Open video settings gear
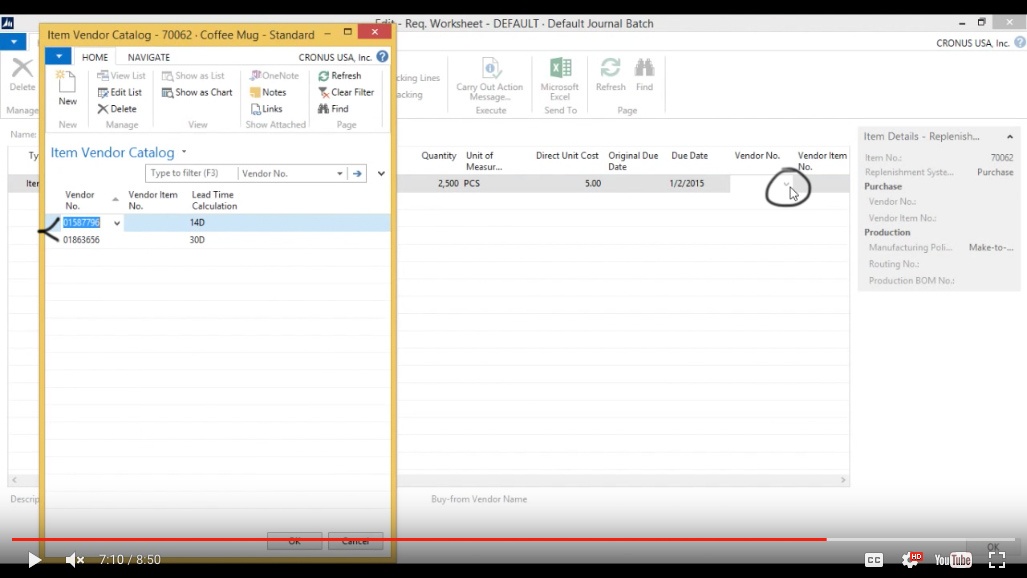1027x578 pixels. [910, 560]
